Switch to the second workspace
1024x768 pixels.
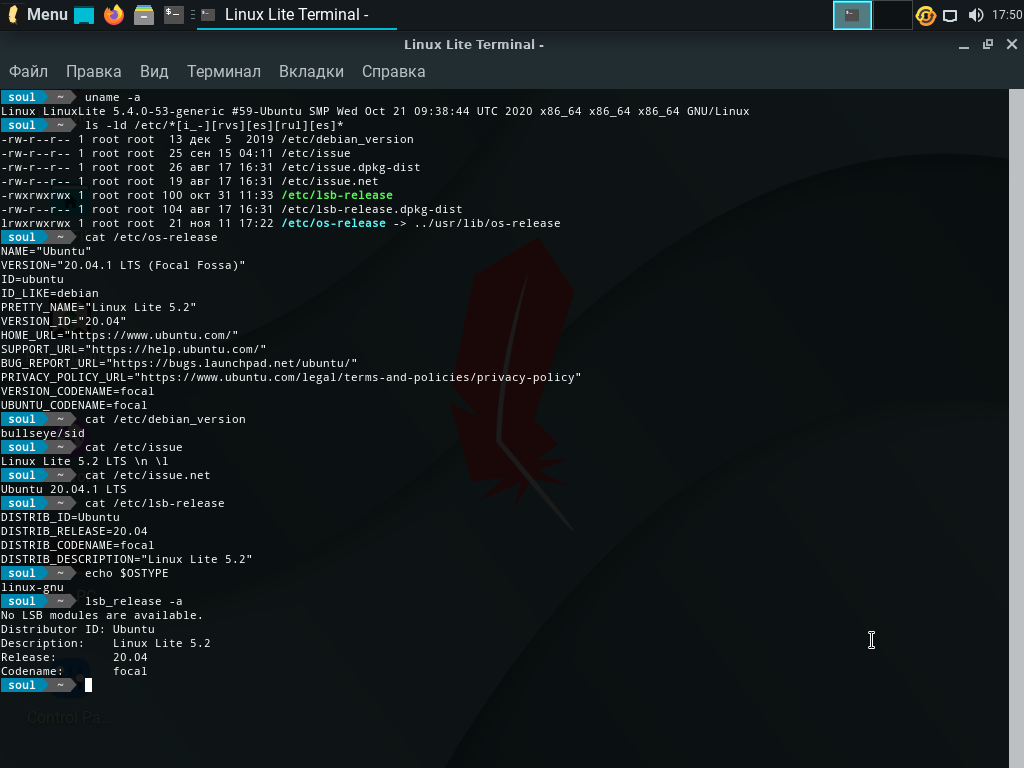click(892, 15)
